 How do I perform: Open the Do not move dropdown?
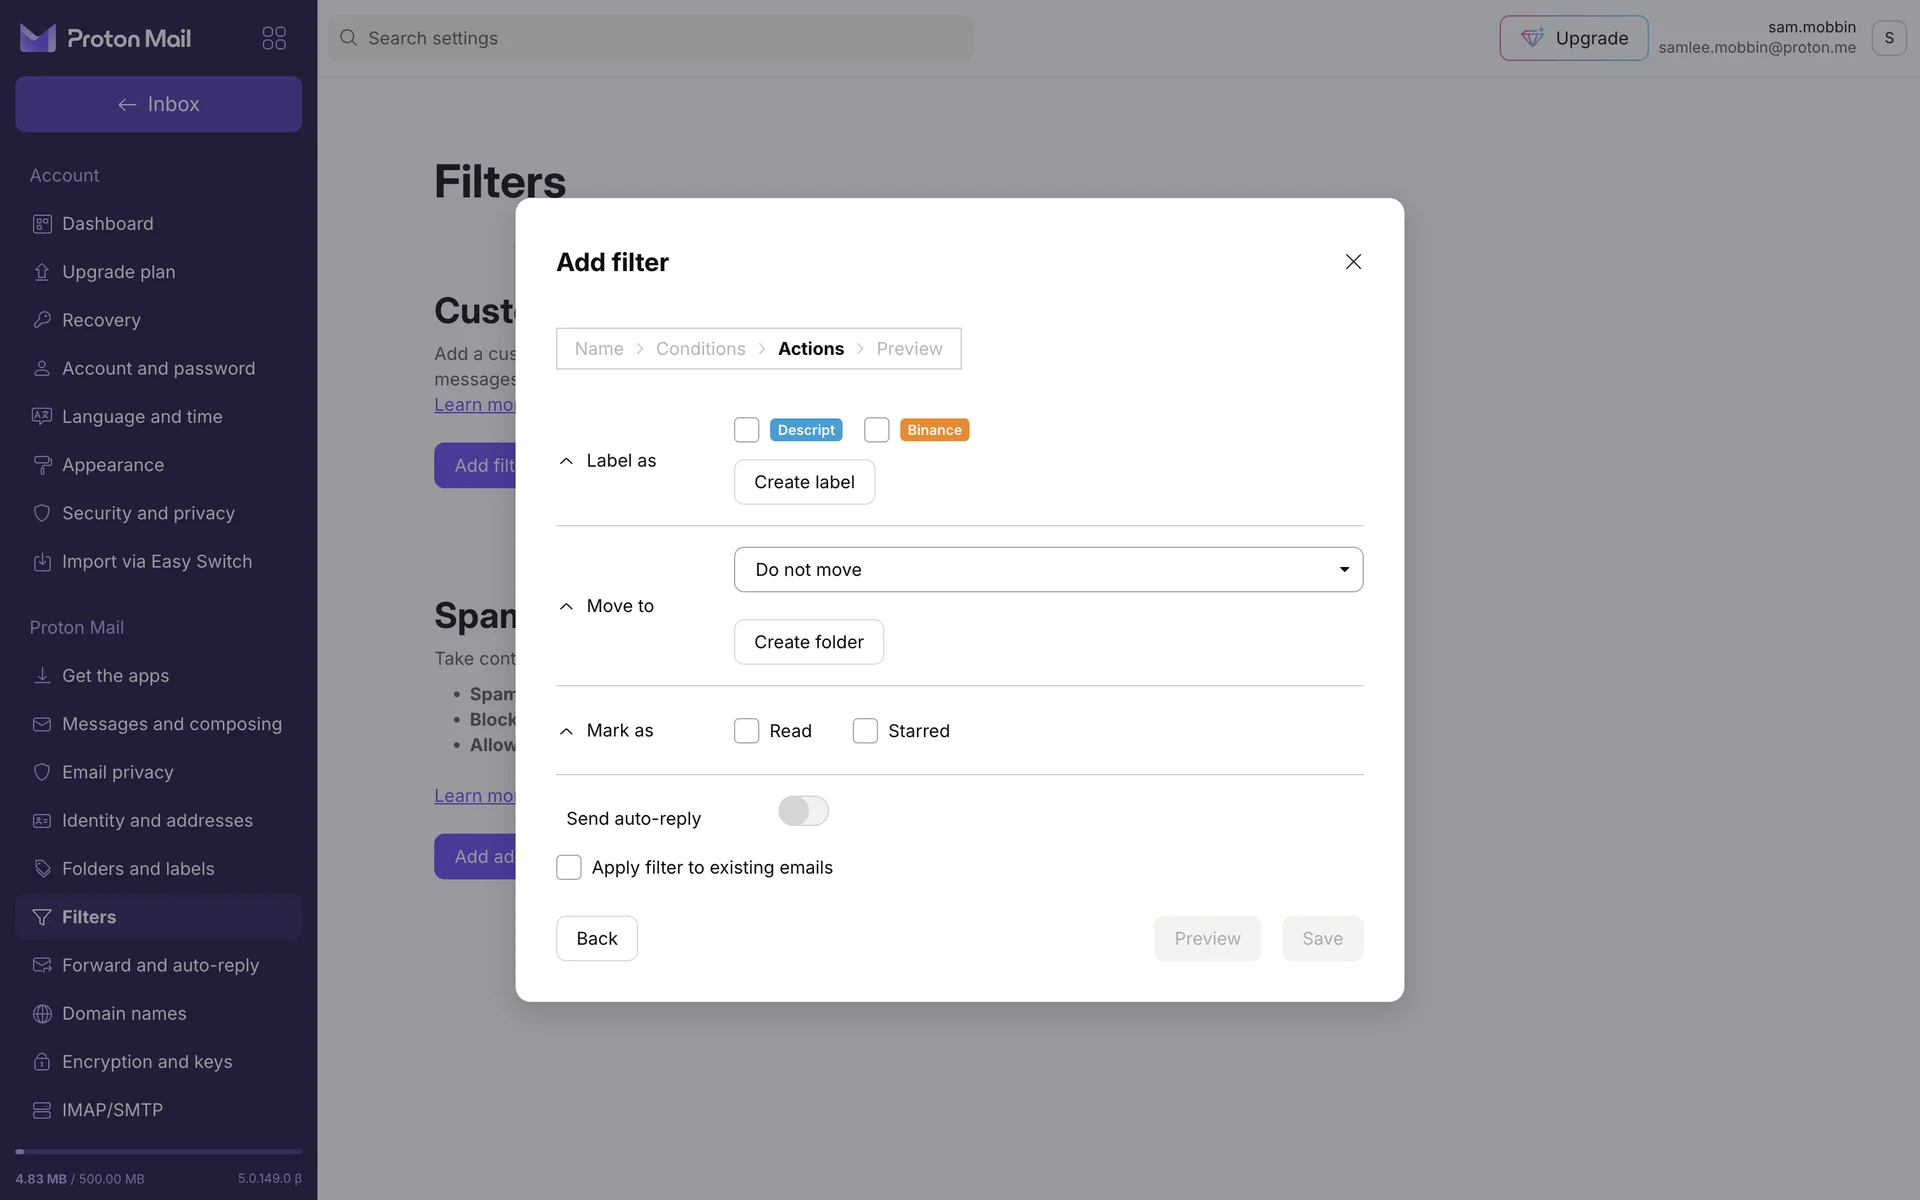1048,569
